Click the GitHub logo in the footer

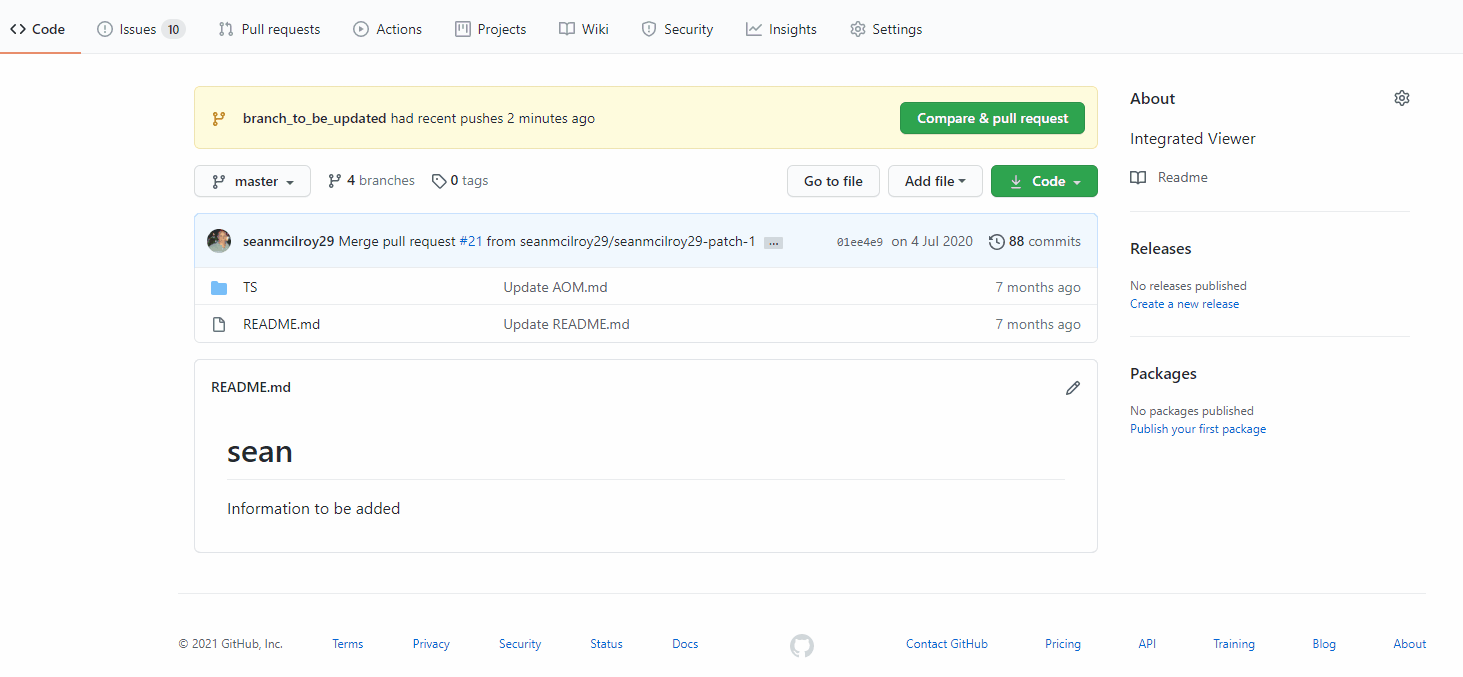click(x=801, y=645)
